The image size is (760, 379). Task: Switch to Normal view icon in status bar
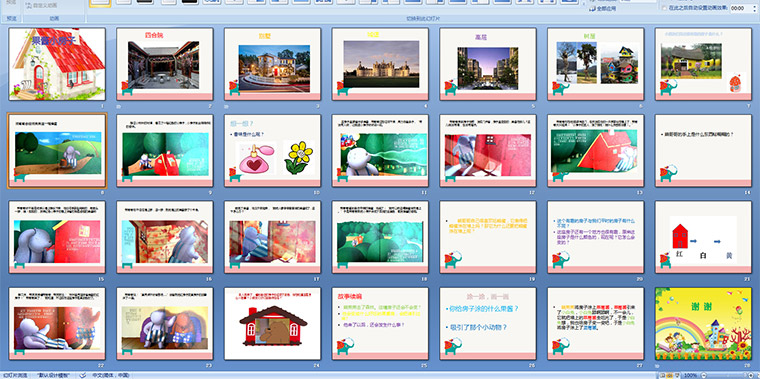(662, 376)
